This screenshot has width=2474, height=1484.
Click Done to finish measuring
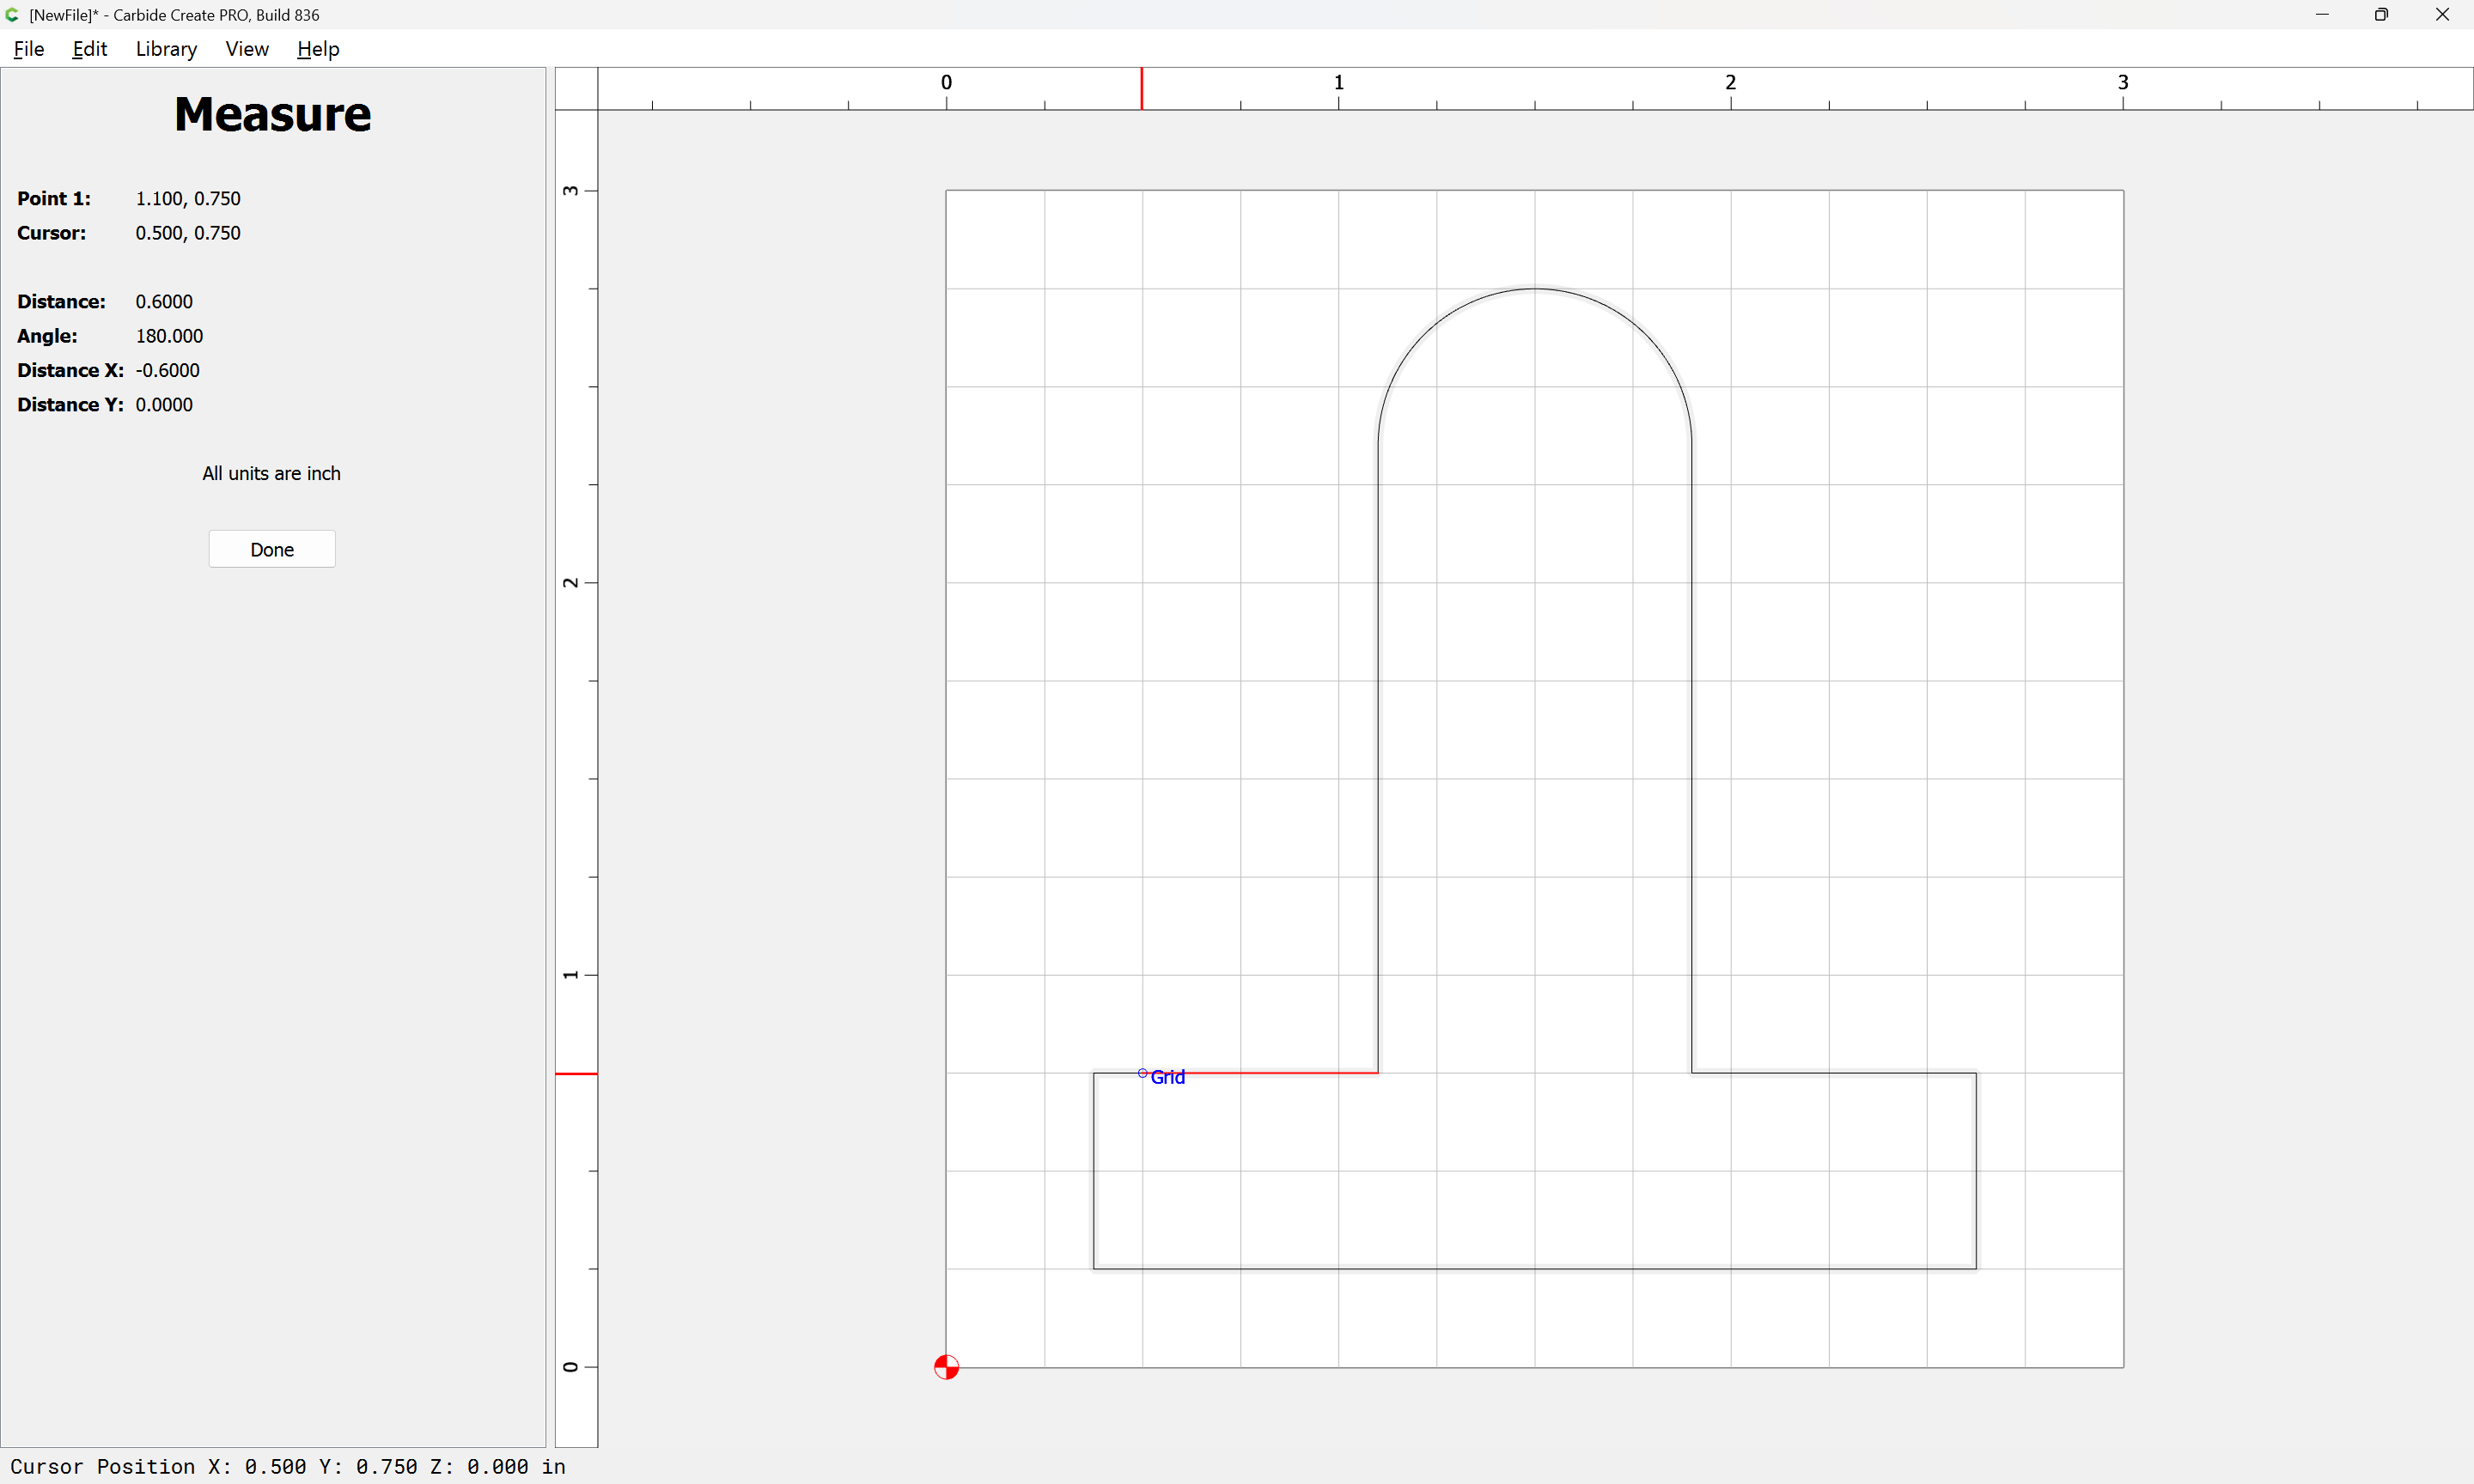[272, 549]
